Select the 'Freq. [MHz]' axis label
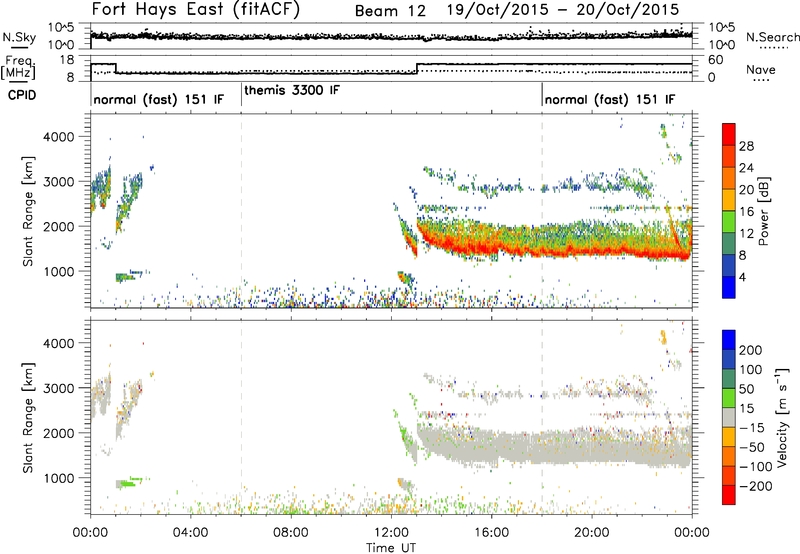 coord(18,67)
